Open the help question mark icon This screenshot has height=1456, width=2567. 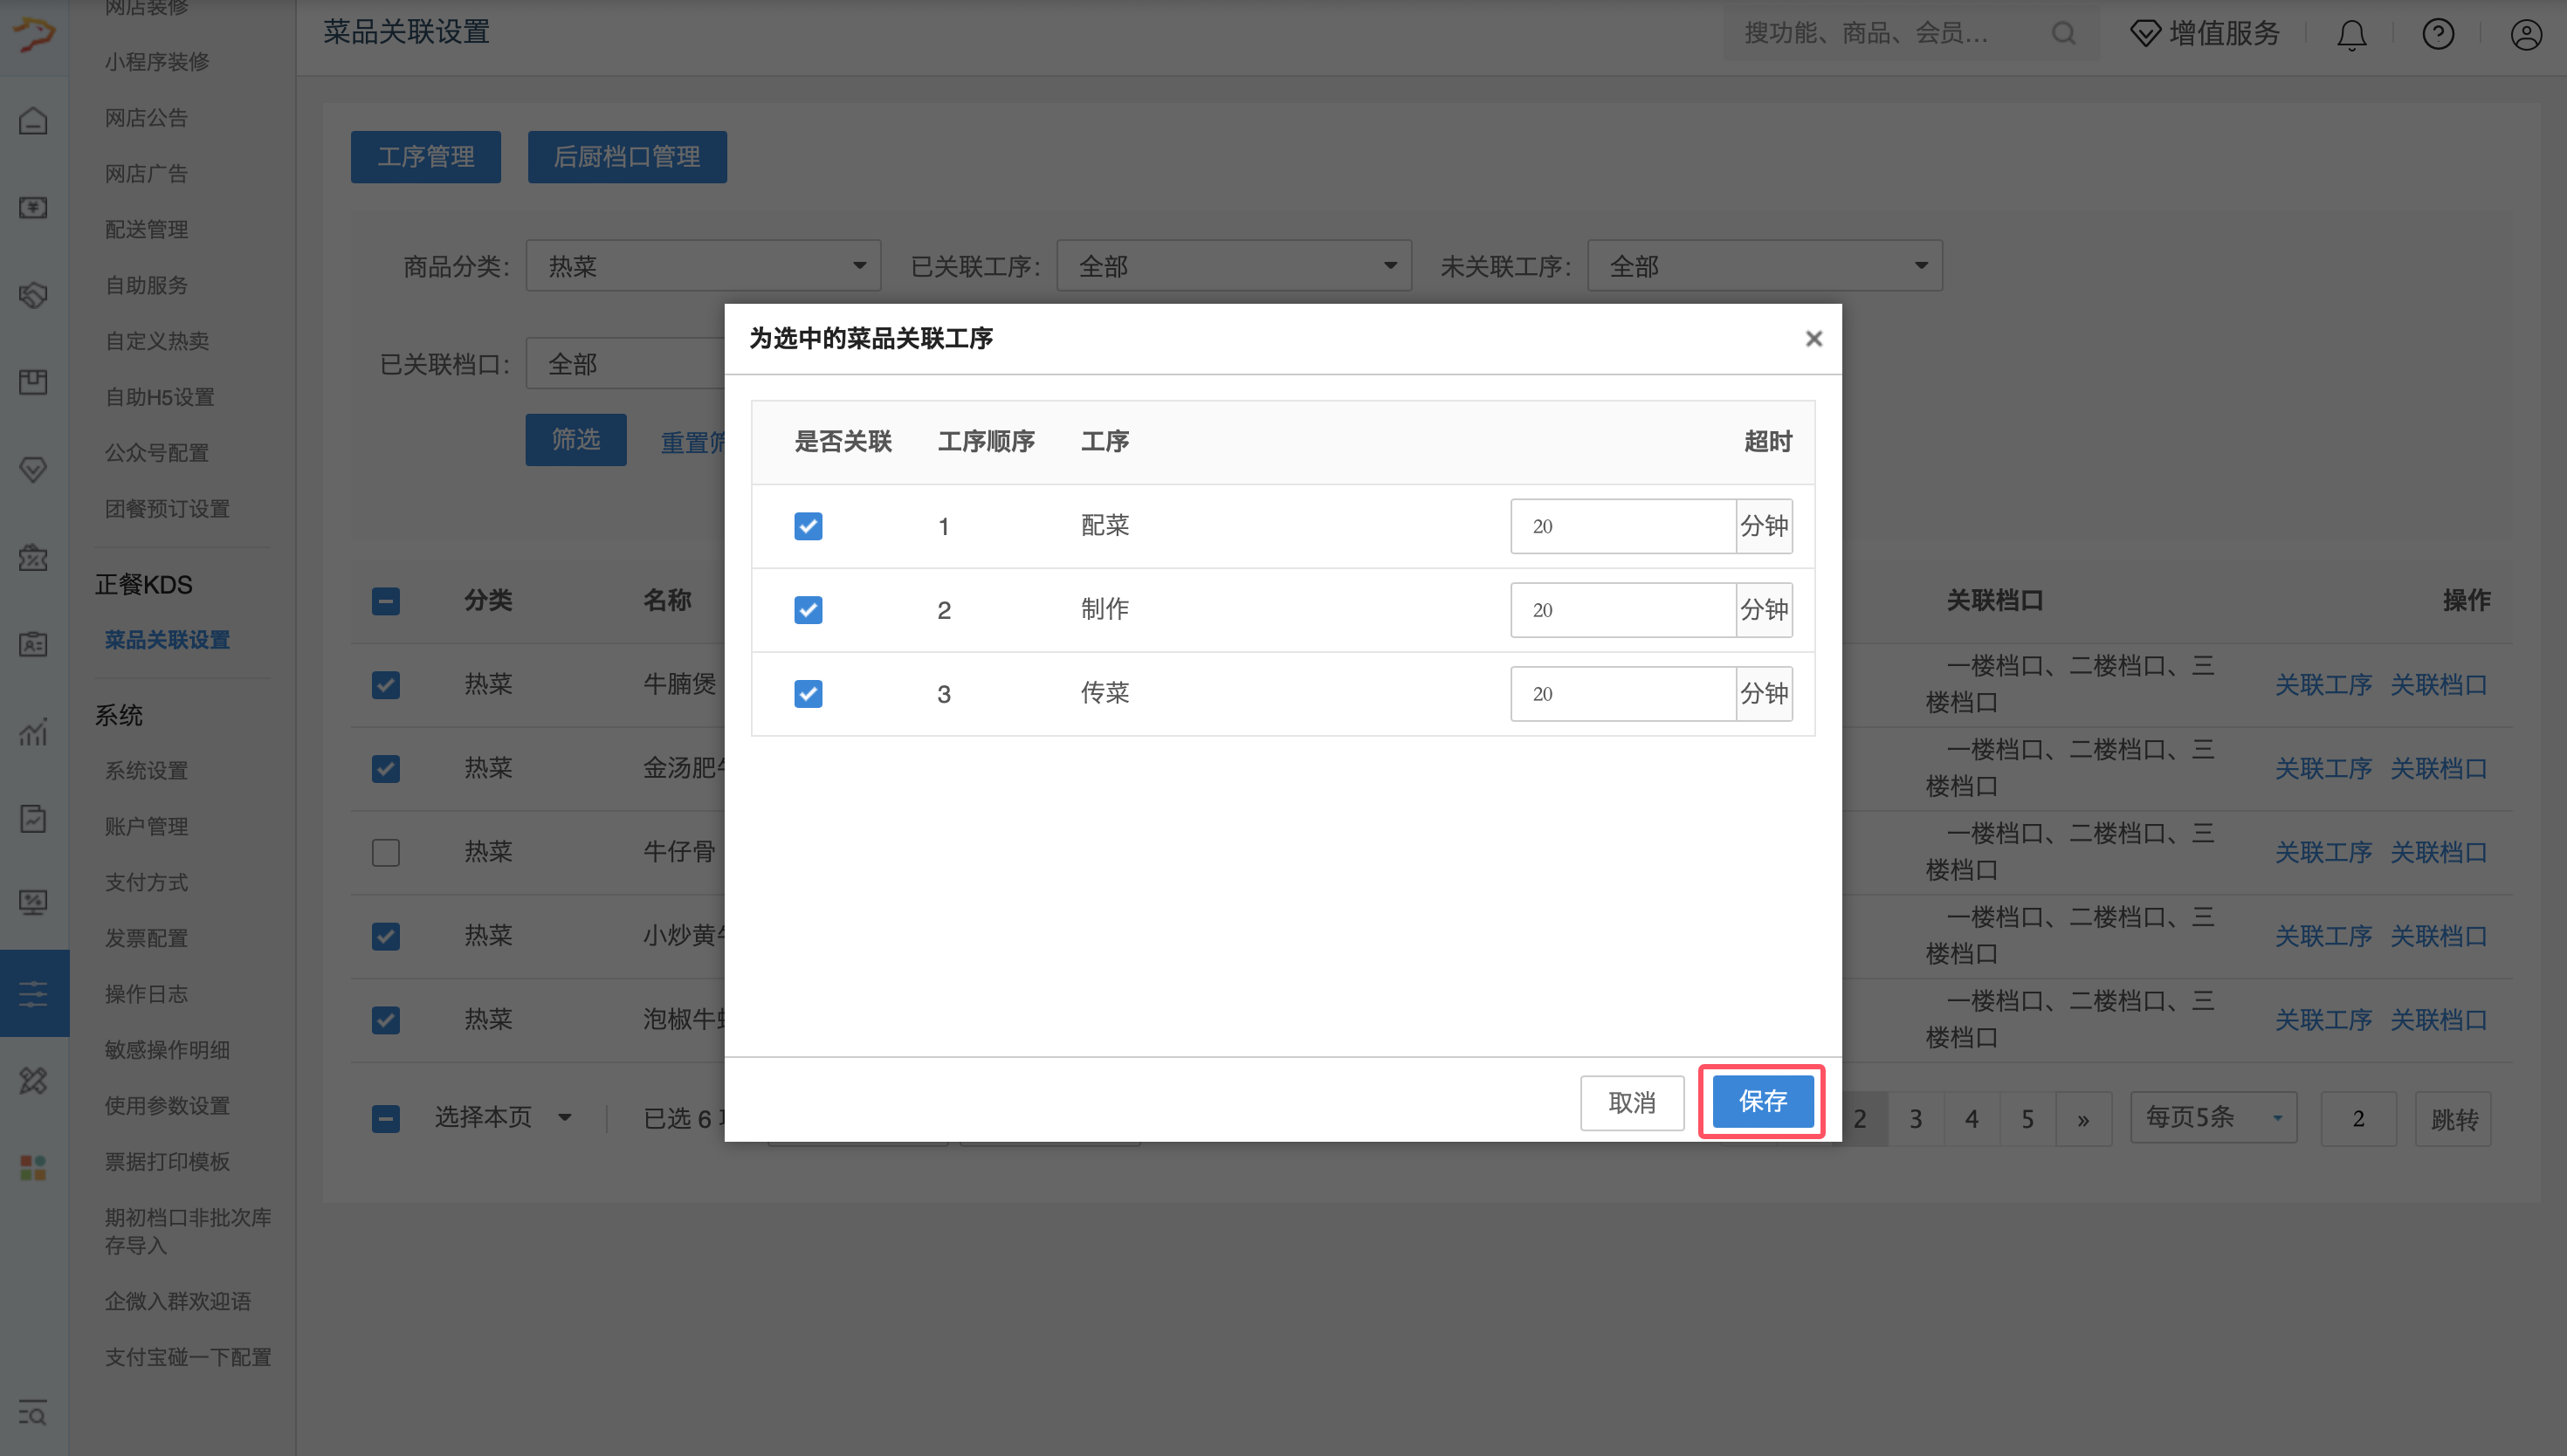click(x=2438, y=34)
